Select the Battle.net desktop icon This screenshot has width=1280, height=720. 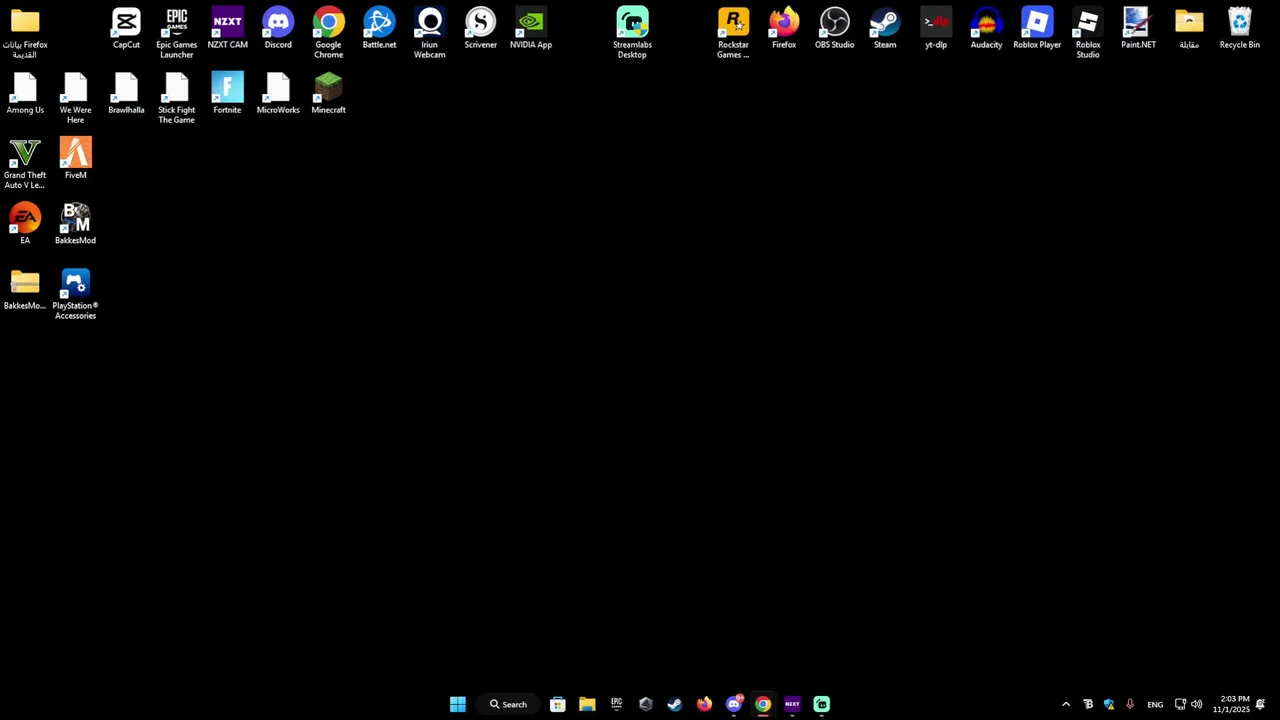379,28
